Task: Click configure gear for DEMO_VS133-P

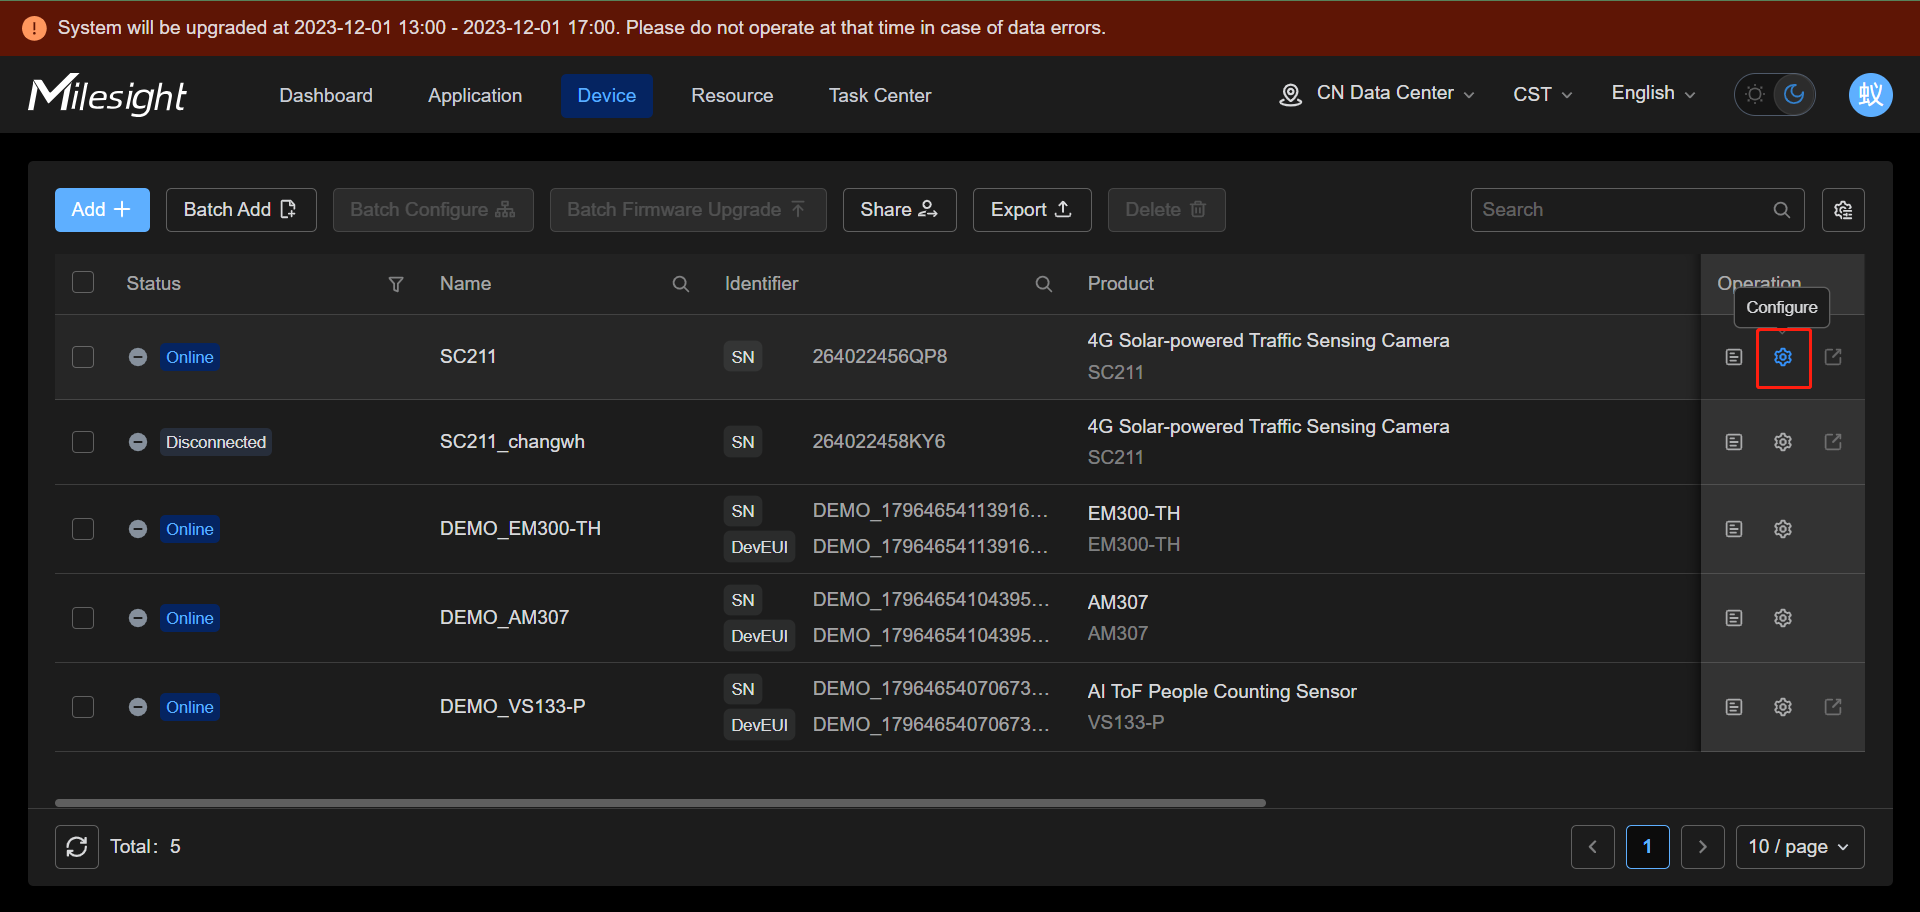Action: click(1783, 707)
